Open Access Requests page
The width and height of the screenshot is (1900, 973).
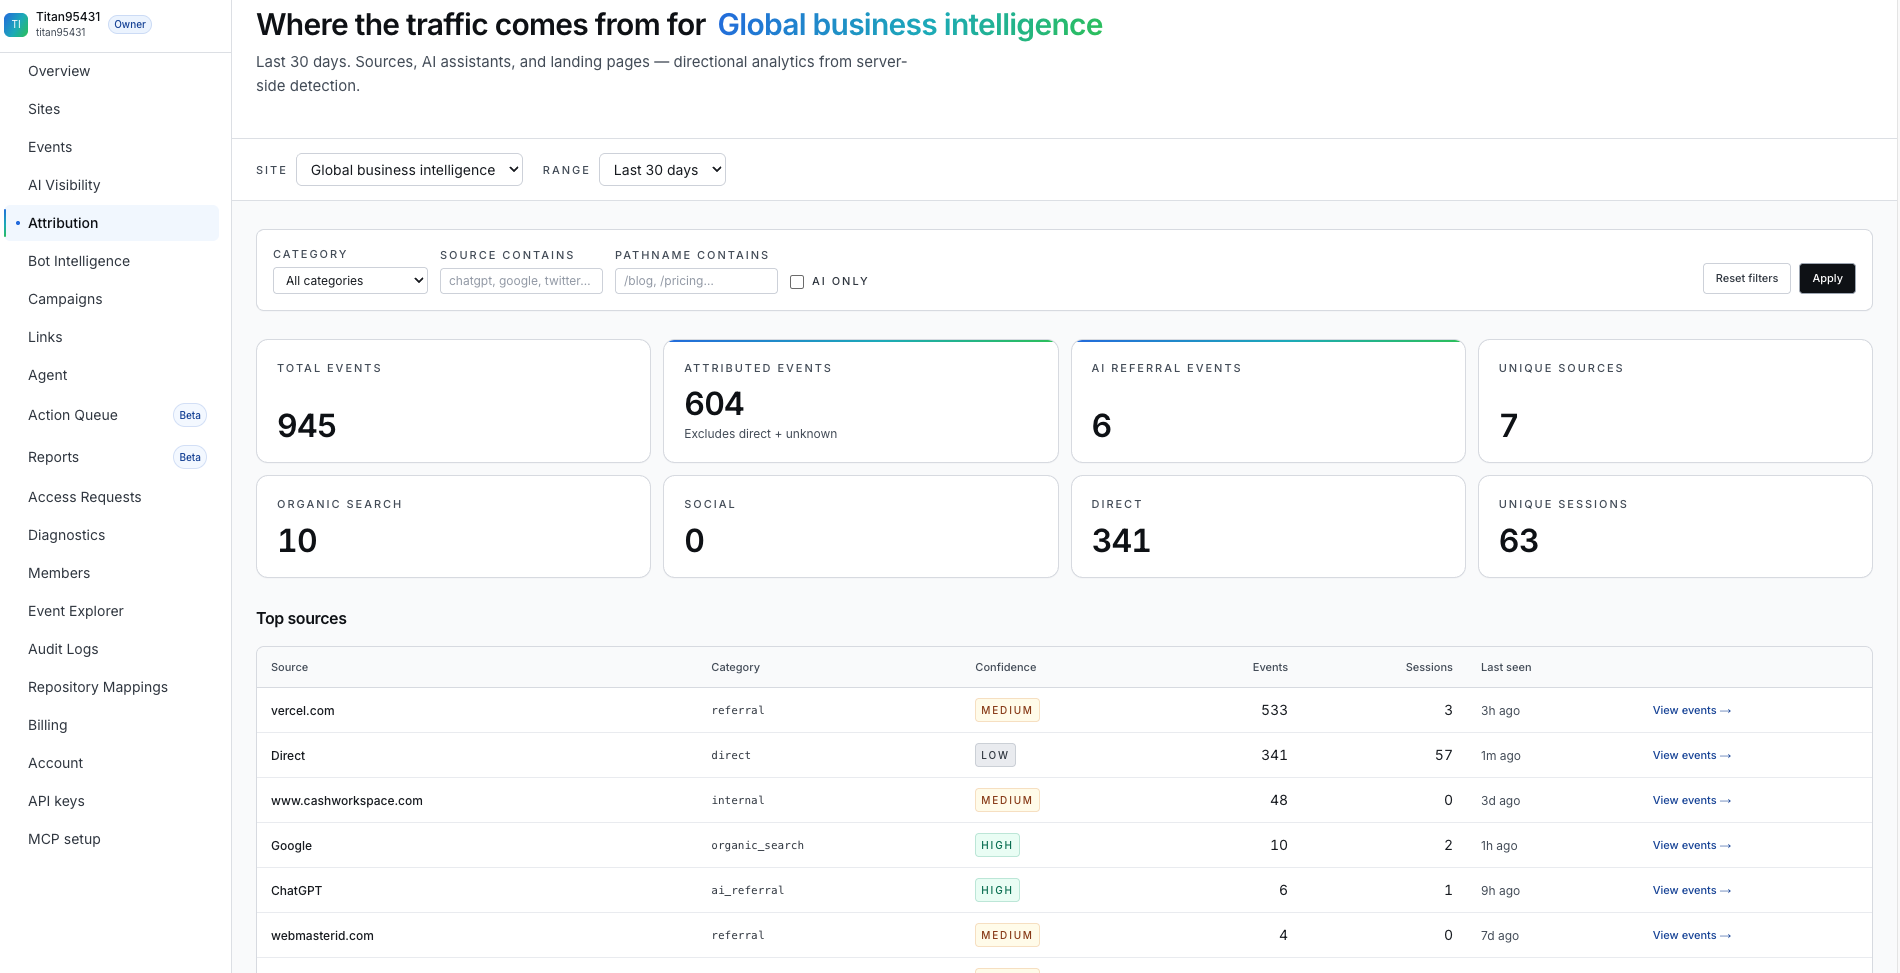pyautogui.click(x=111, y=497)
